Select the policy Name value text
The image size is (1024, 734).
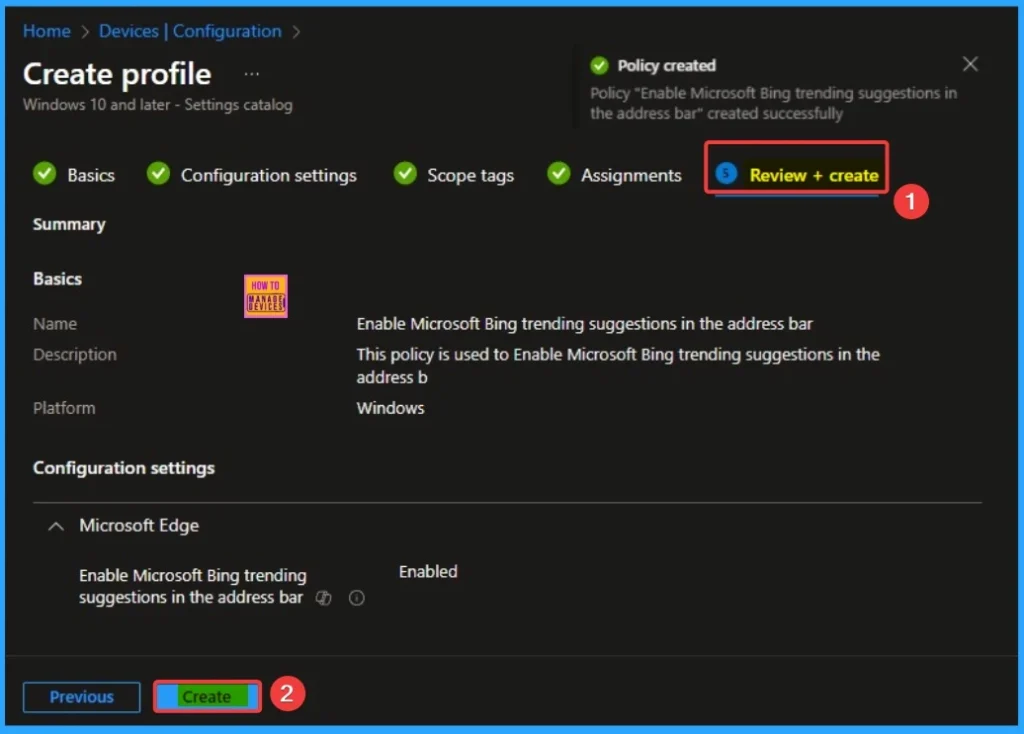[584, 324]
